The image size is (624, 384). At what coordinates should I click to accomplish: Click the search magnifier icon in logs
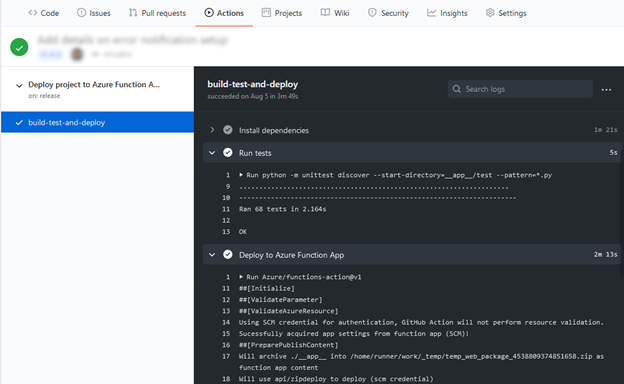pos(457,89)
